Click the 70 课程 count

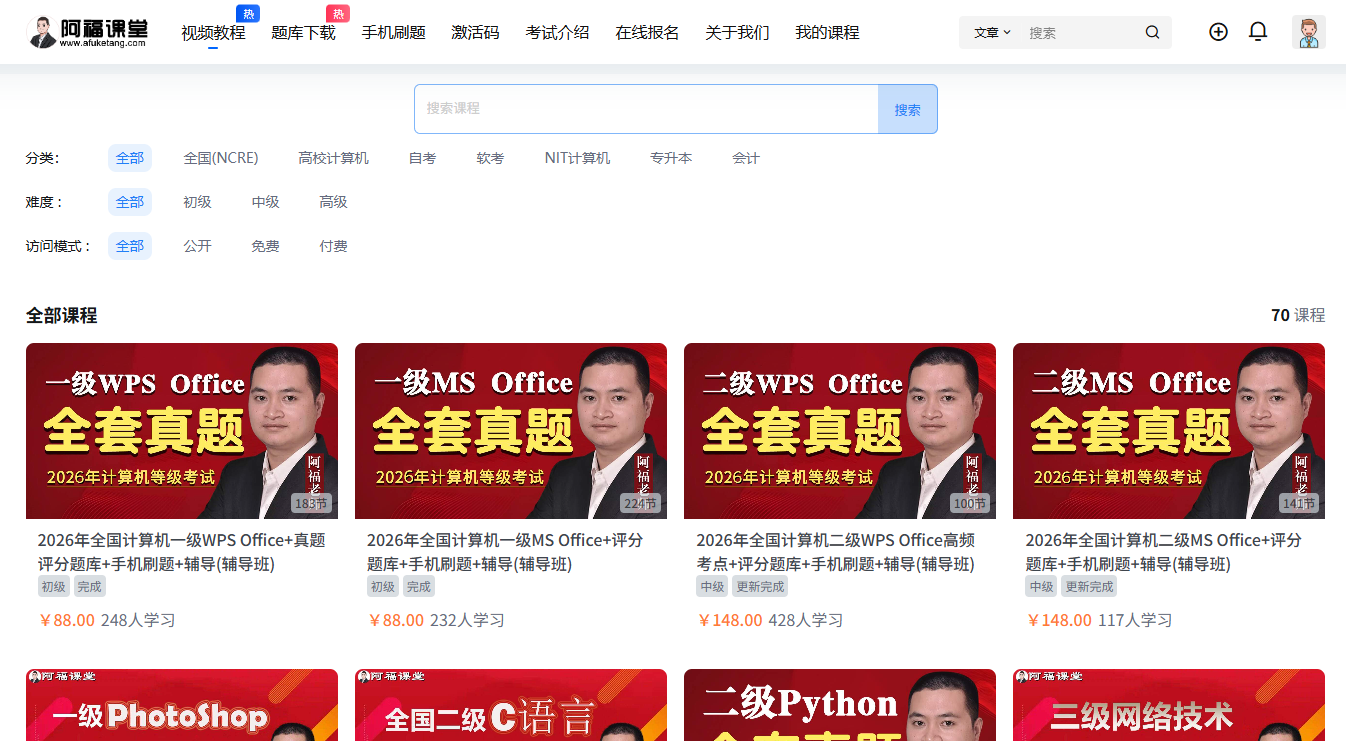pyautogui.click(x=1298, y=315)
